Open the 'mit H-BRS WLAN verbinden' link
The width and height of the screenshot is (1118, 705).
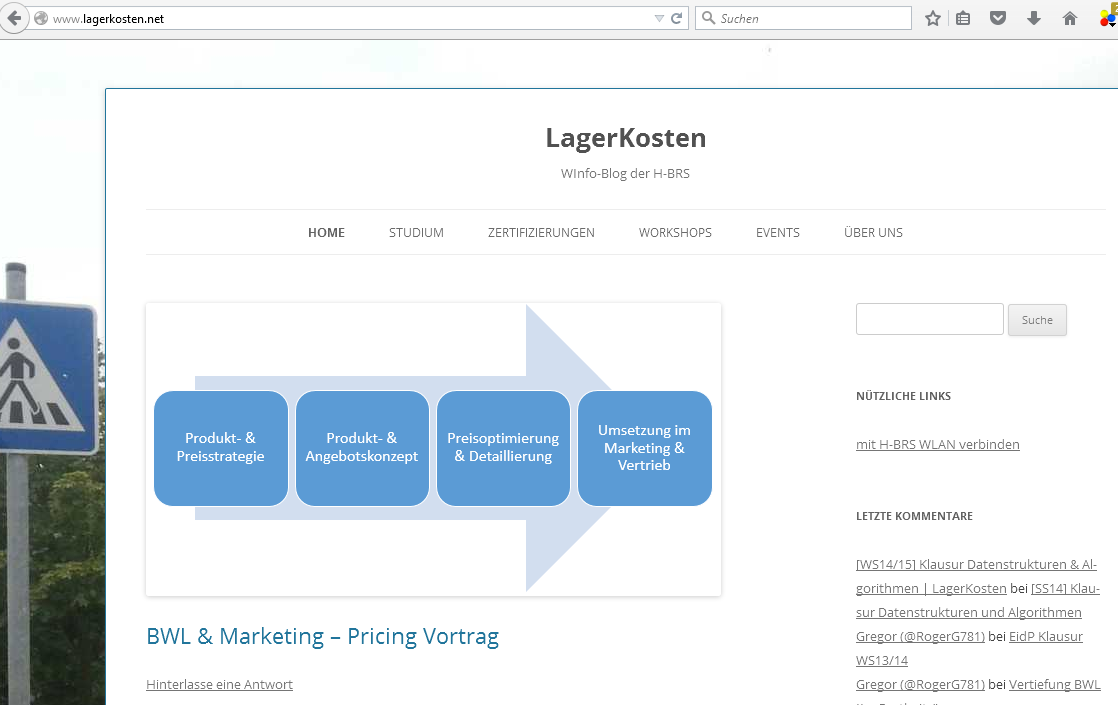937,445
